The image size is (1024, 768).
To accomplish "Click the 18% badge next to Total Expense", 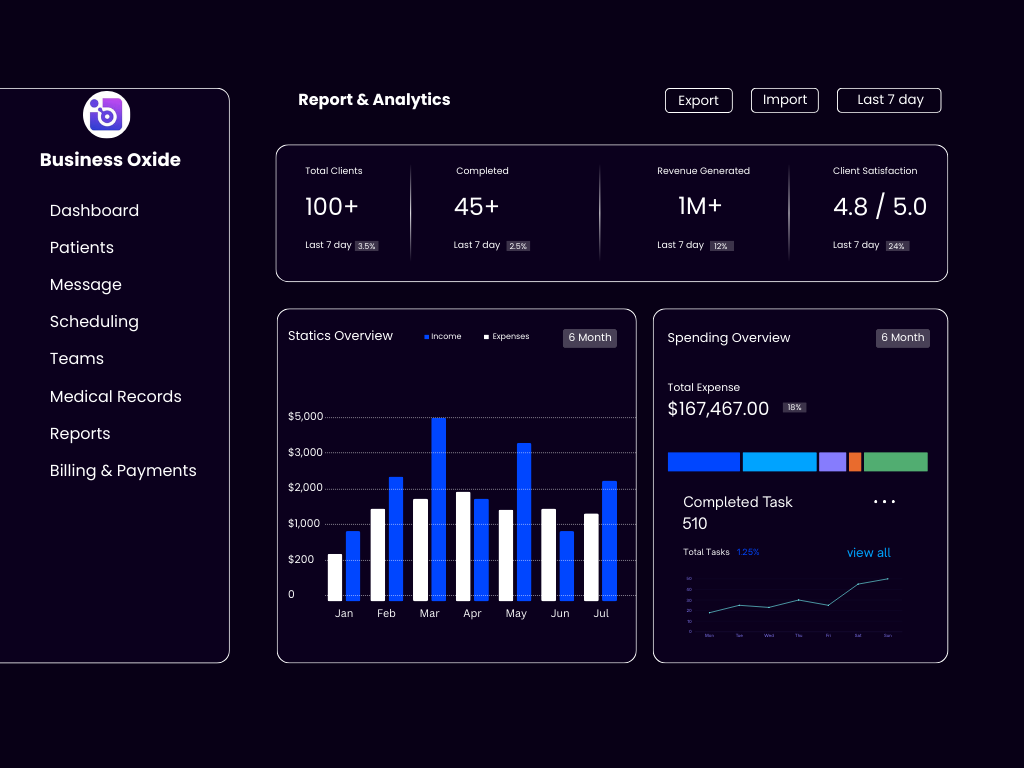I will click(794, 408).
